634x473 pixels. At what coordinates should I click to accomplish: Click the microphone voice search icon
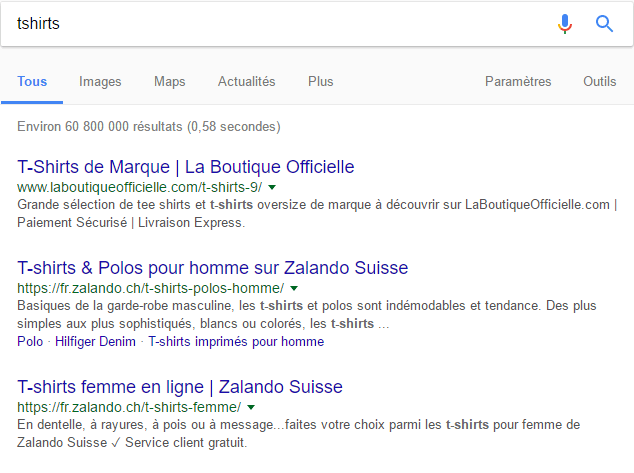[x=565, y=24]
